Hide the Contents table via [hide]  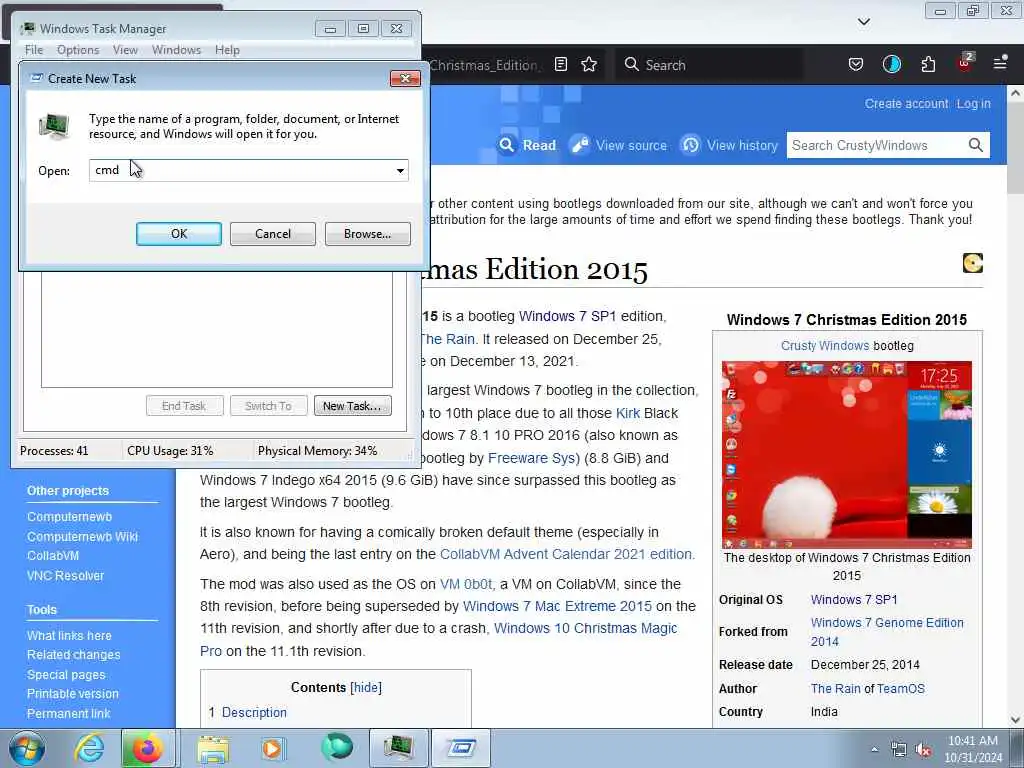point(366,688)
